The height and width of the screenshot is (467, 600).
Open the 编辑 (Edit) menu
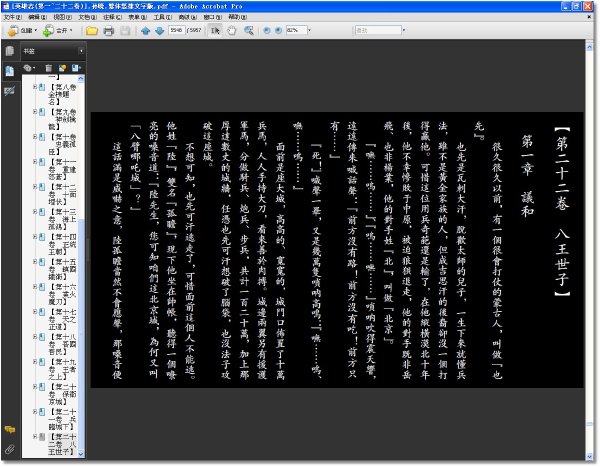37,17
